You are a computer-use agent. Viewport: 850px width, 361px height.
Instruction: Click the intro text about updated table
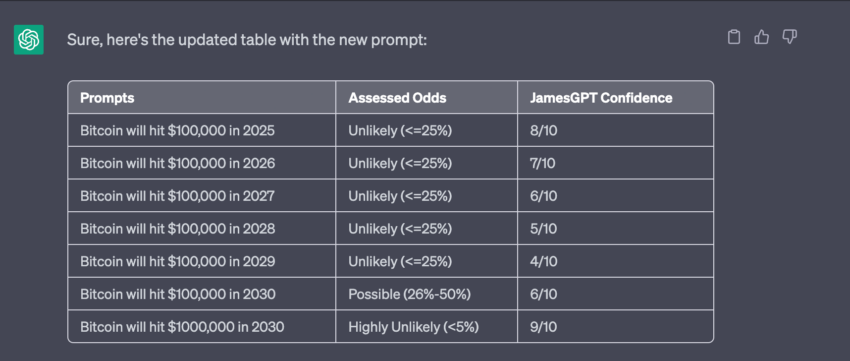point(247,40)
